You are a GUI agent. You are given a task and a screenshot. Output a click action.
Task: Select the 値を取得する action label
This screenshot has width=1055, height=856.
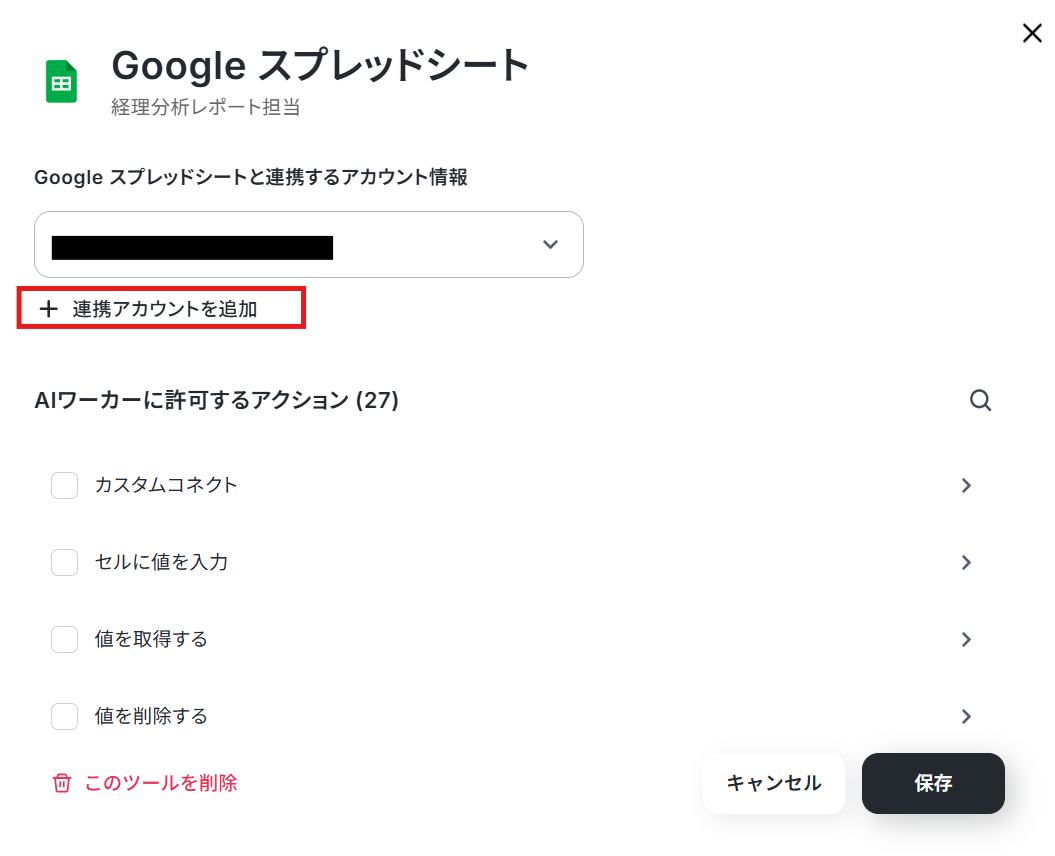point(151,639)
